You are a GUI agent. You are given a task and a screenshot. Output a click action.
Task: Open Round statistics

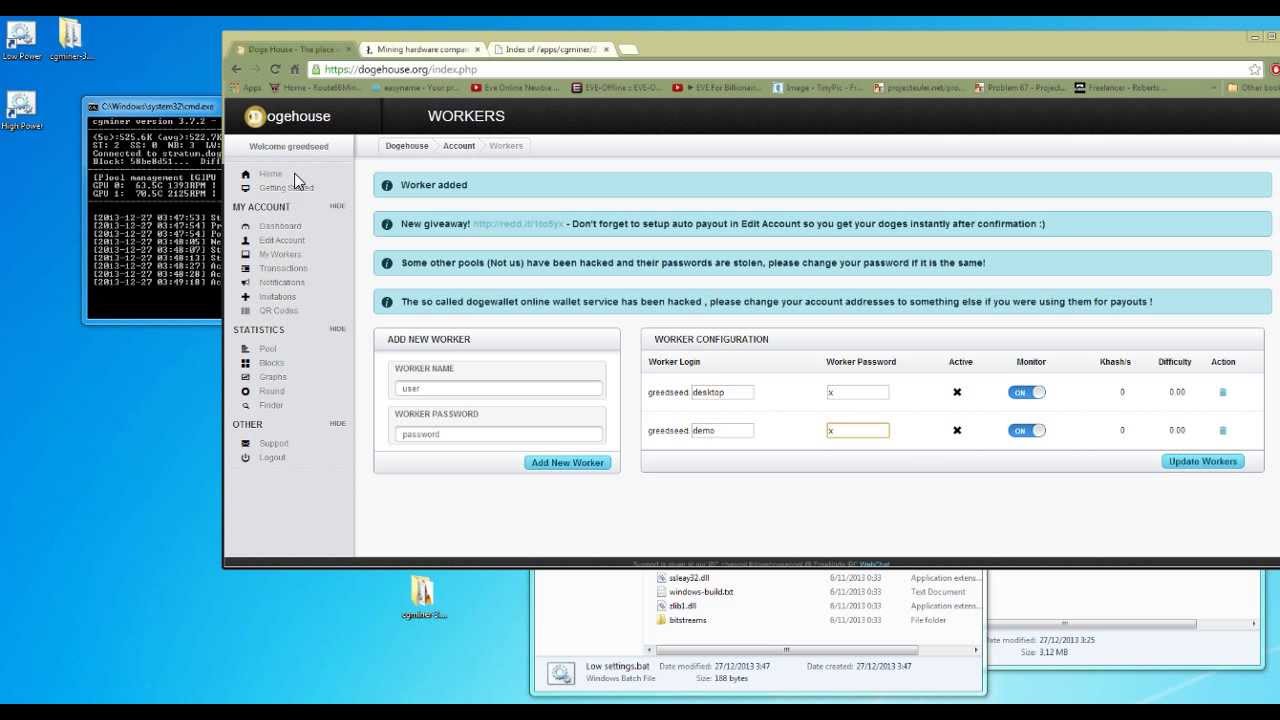pyautogui.click(x=272, y=391)
